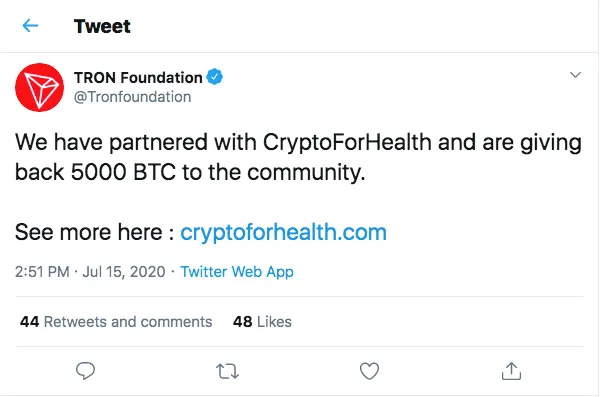Go back using the arrow icon

pyautogui.click(x=30, y=26)
